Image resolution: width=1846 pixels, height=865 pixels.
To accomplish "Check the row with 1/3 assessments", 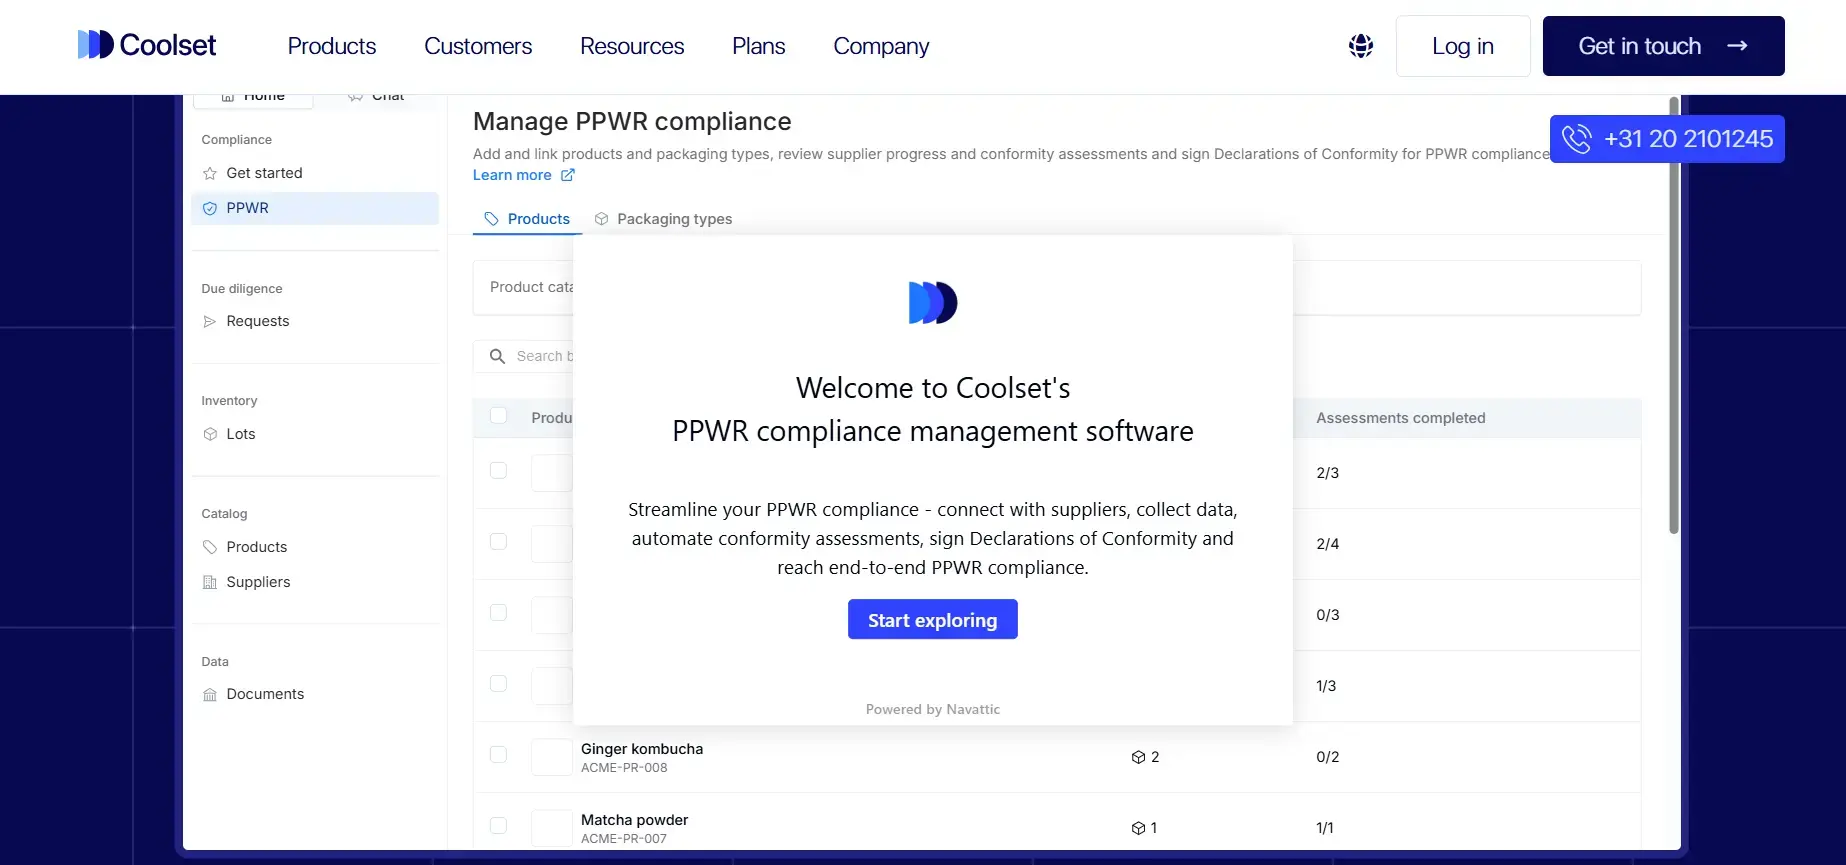I will click(498, 684).
